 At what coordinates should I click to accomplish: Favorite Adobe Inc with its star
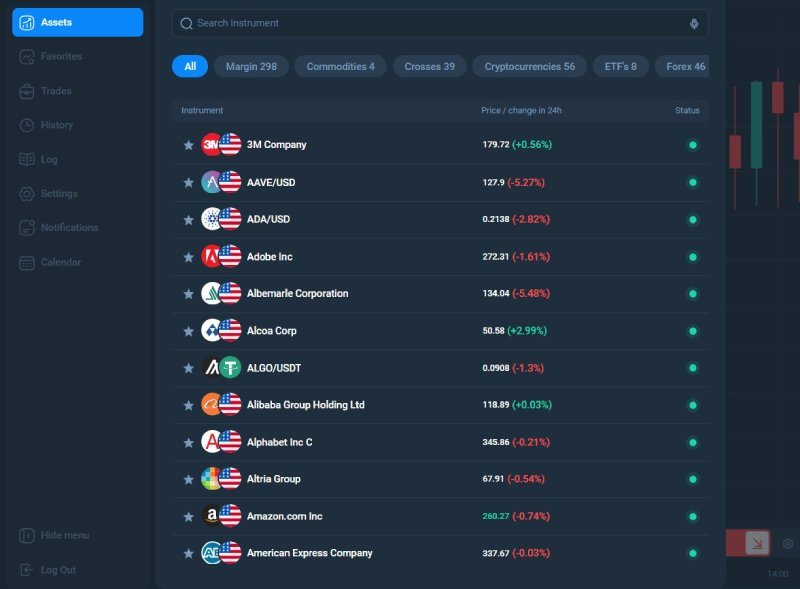click(188, 257)
